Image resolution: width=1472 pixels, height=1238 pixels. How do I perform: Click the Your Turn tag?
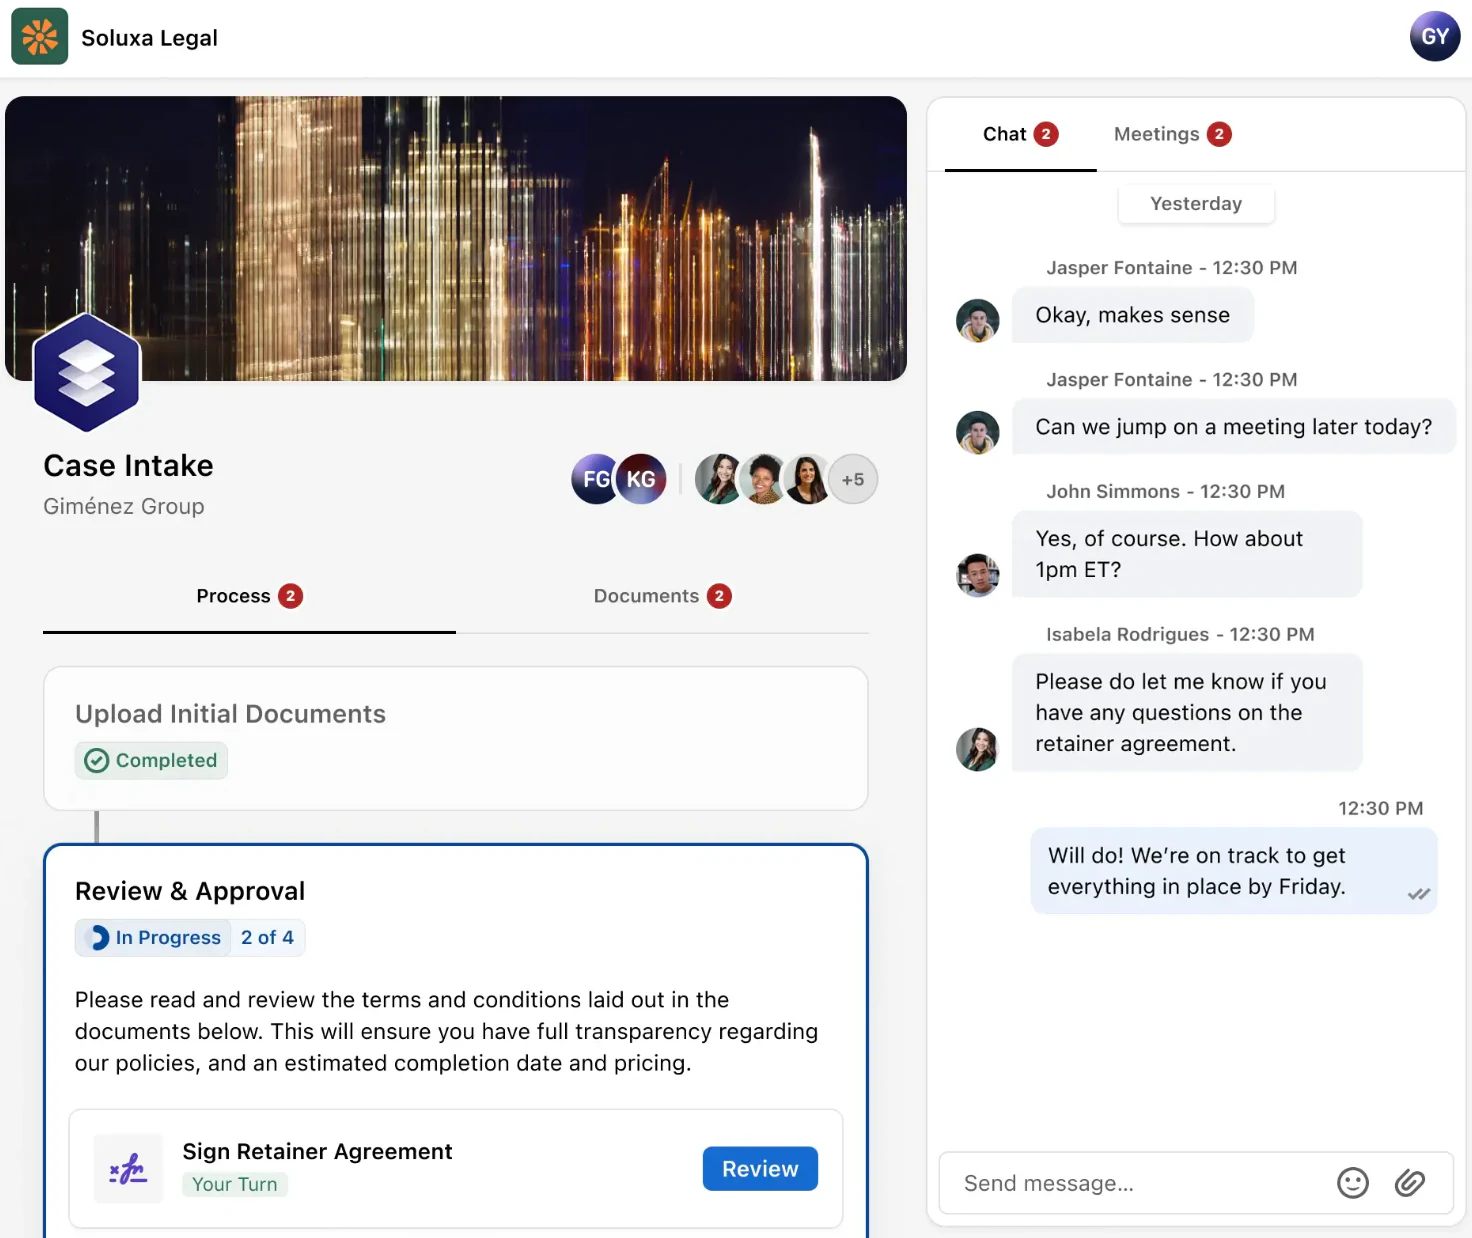tap(235, 1184)
